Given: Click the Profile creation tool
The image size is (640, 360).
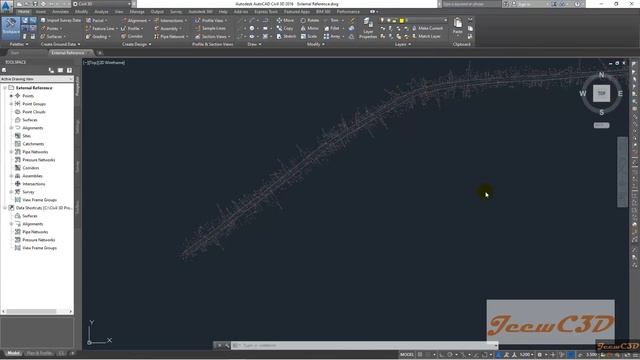Looking at the screenshot, I should (x=132, y=29).
